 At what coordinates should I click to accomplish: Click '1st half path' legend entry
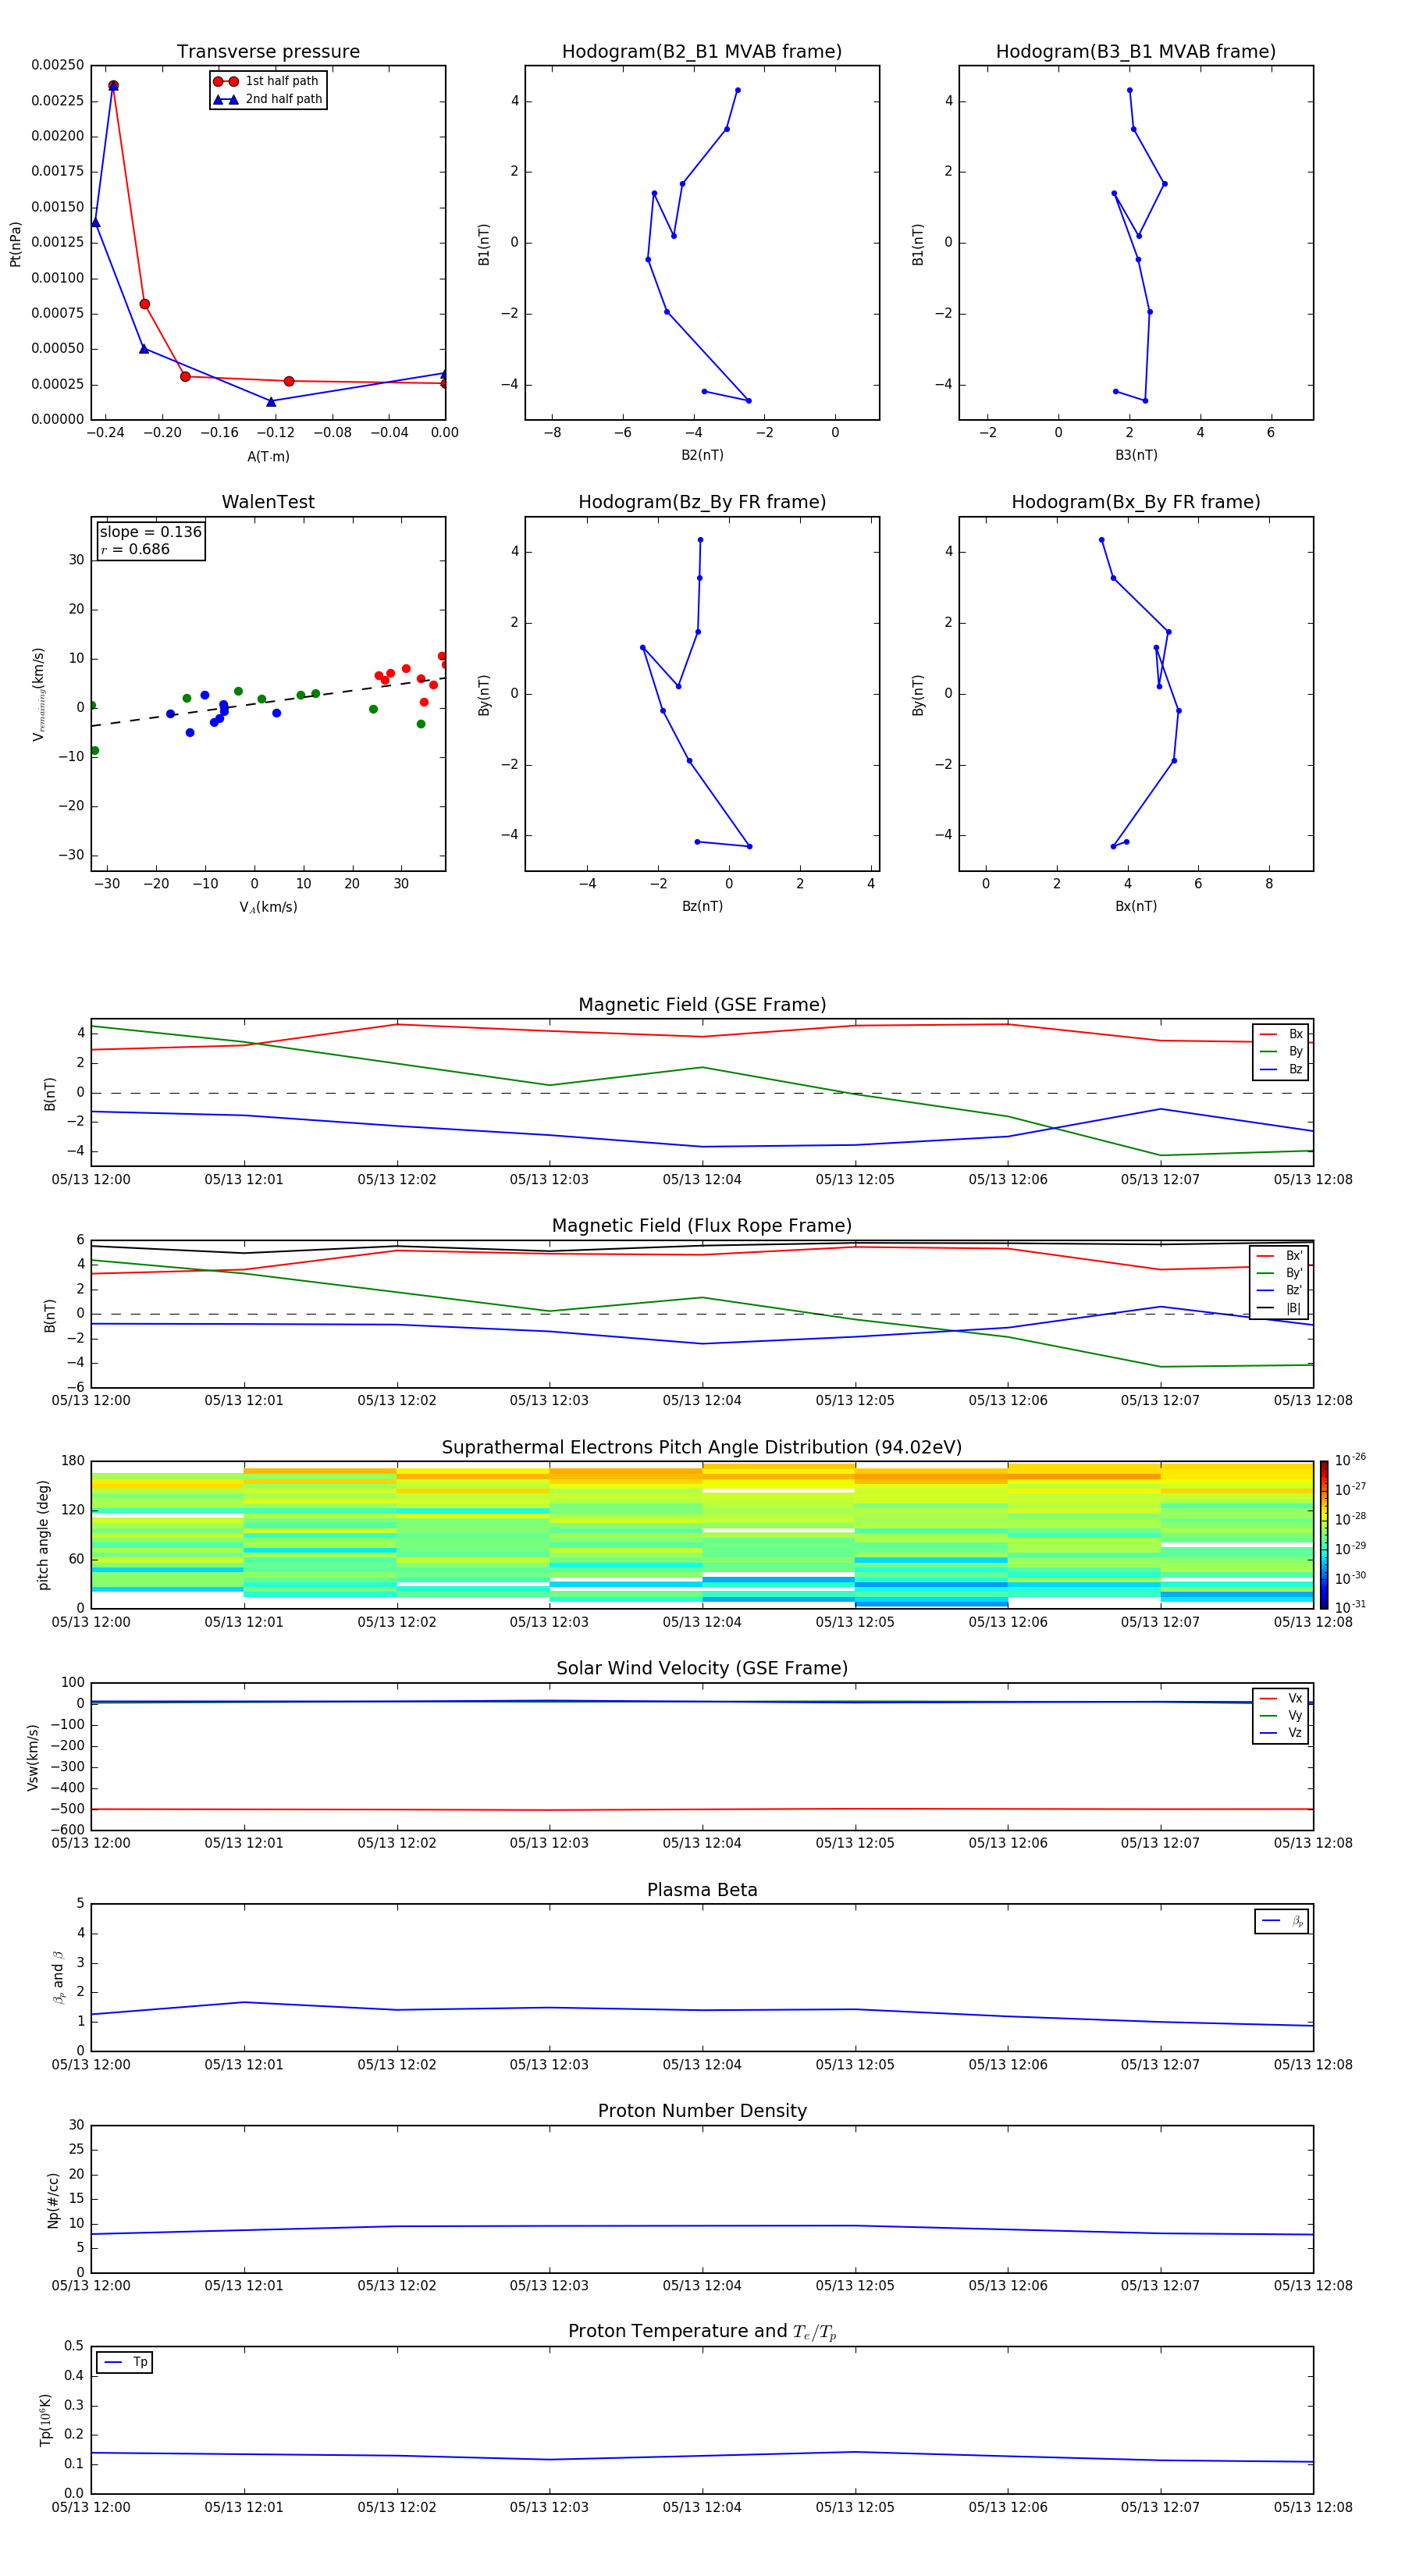pyautogui.click(x=267, y=81)
